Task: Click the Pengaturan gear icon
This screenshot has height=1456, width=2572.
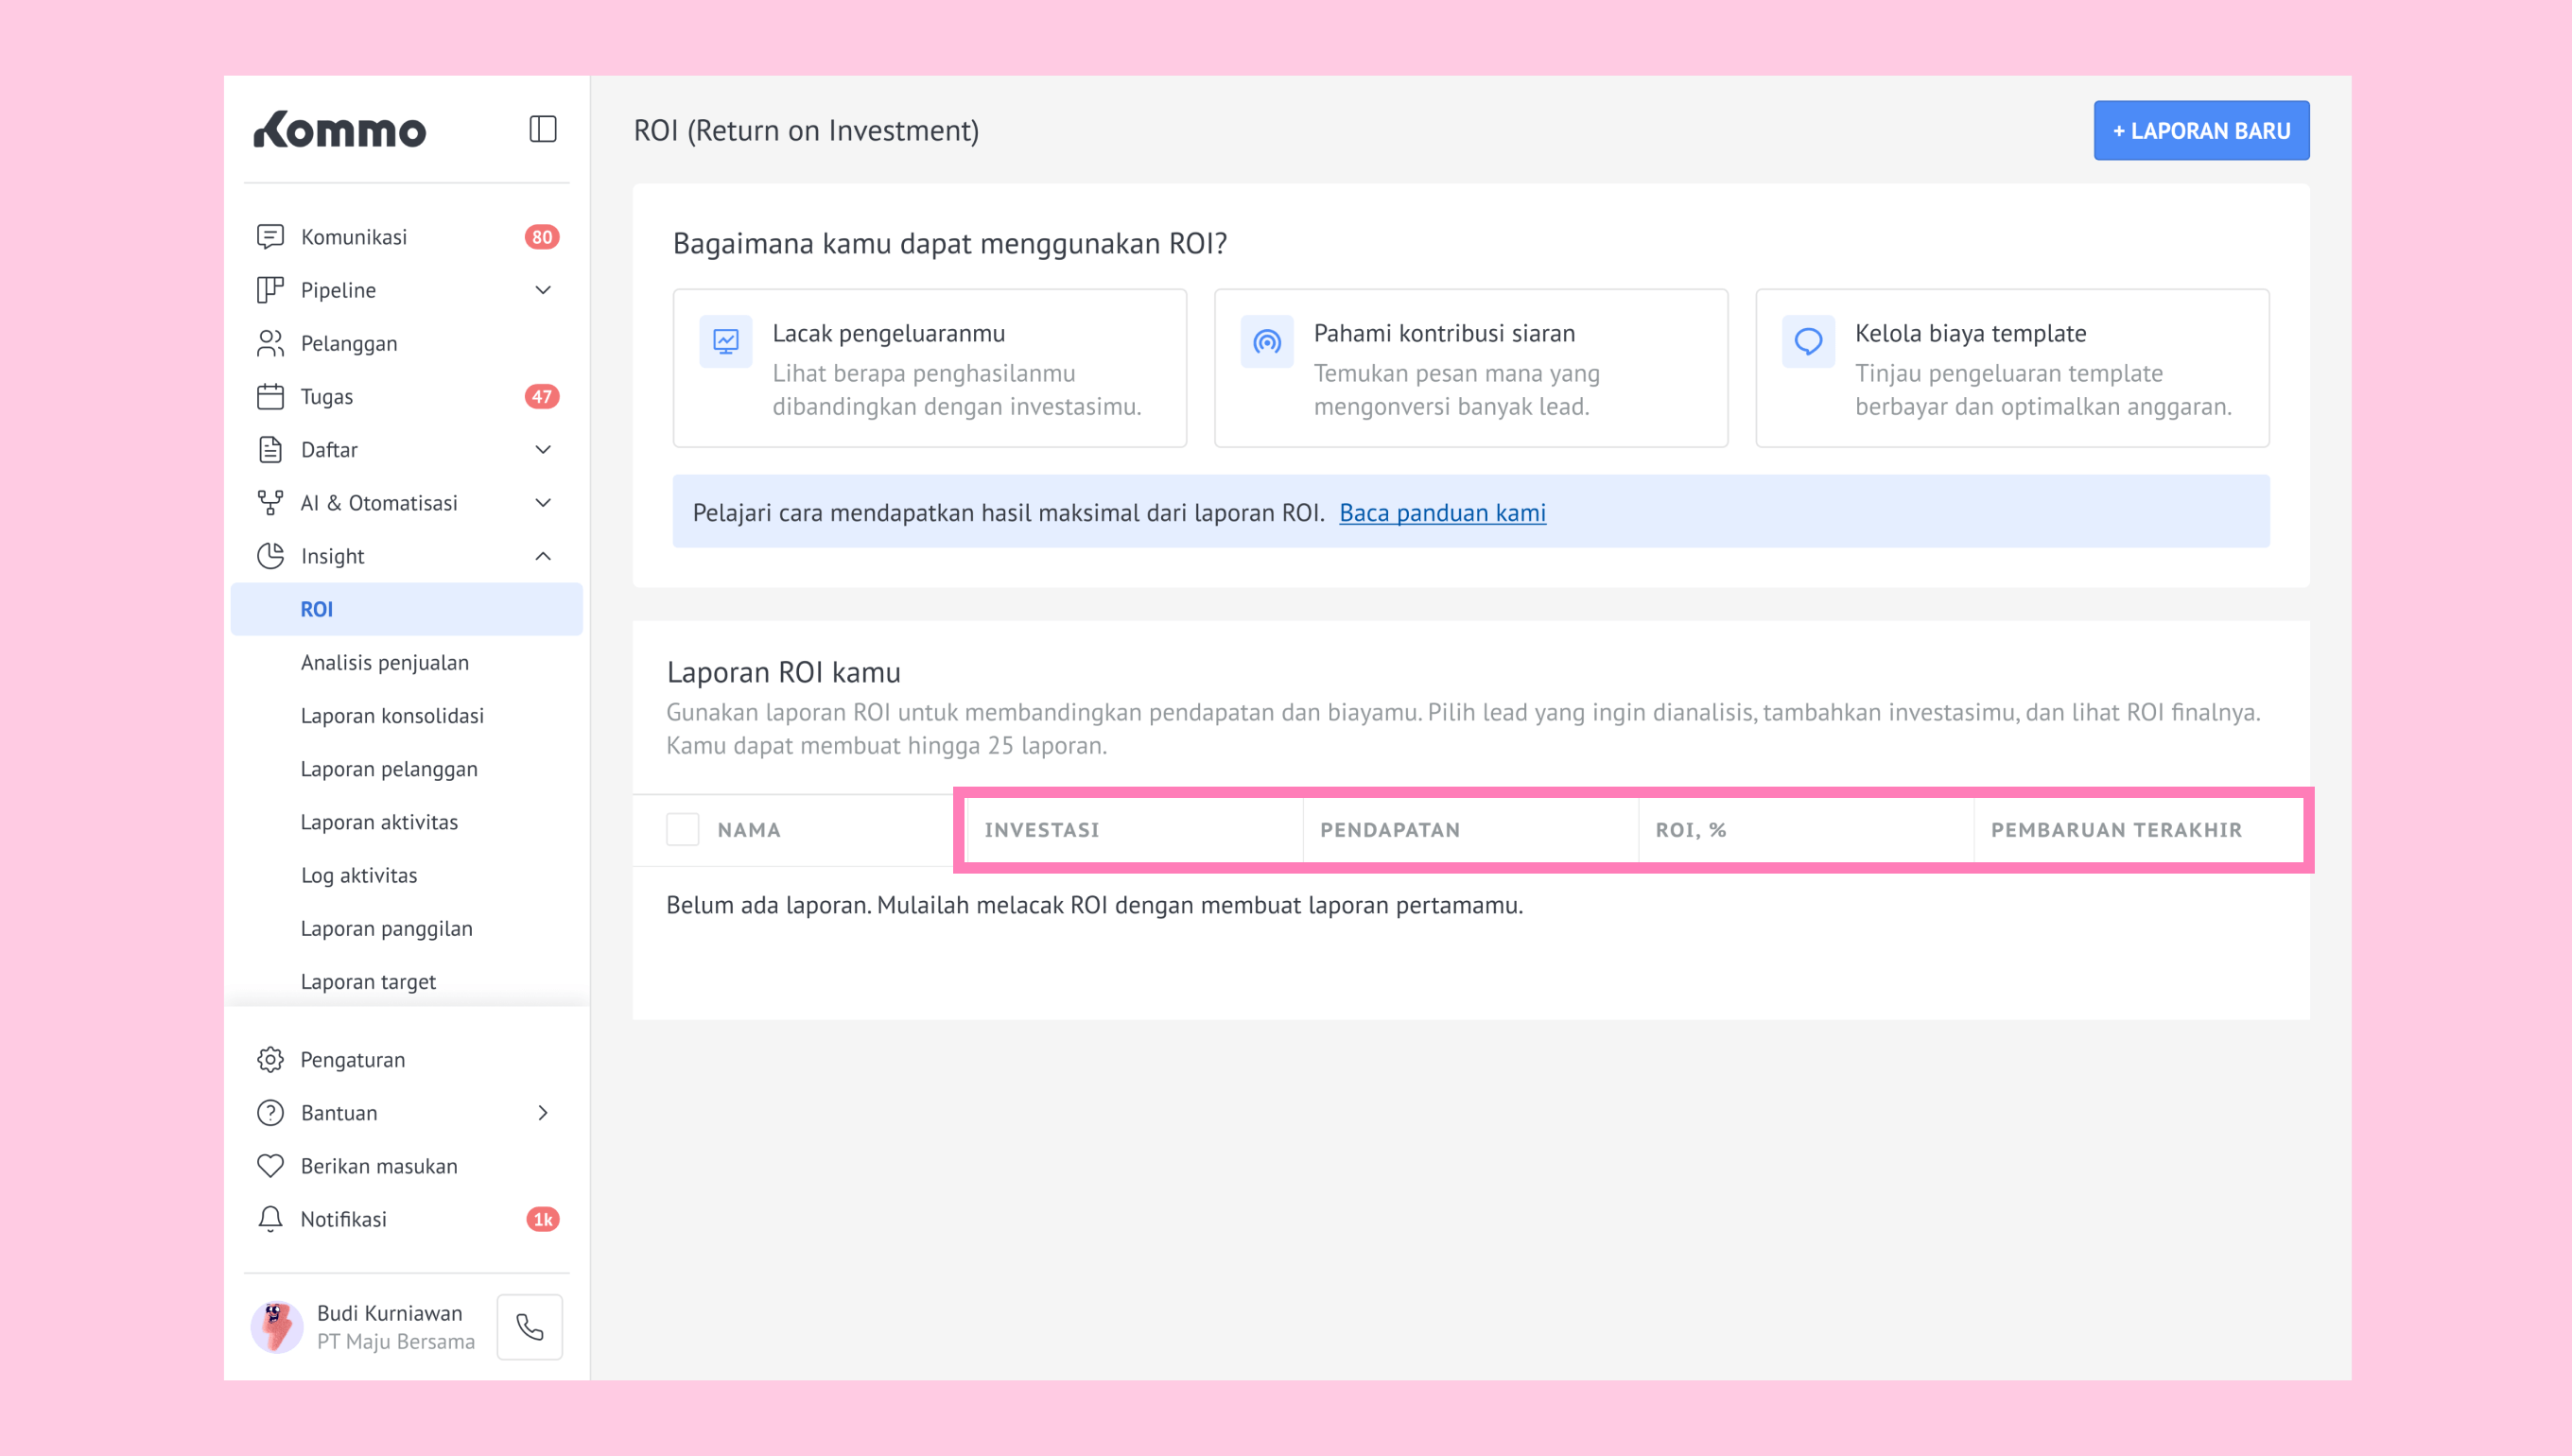Action: pos(270,1059)
